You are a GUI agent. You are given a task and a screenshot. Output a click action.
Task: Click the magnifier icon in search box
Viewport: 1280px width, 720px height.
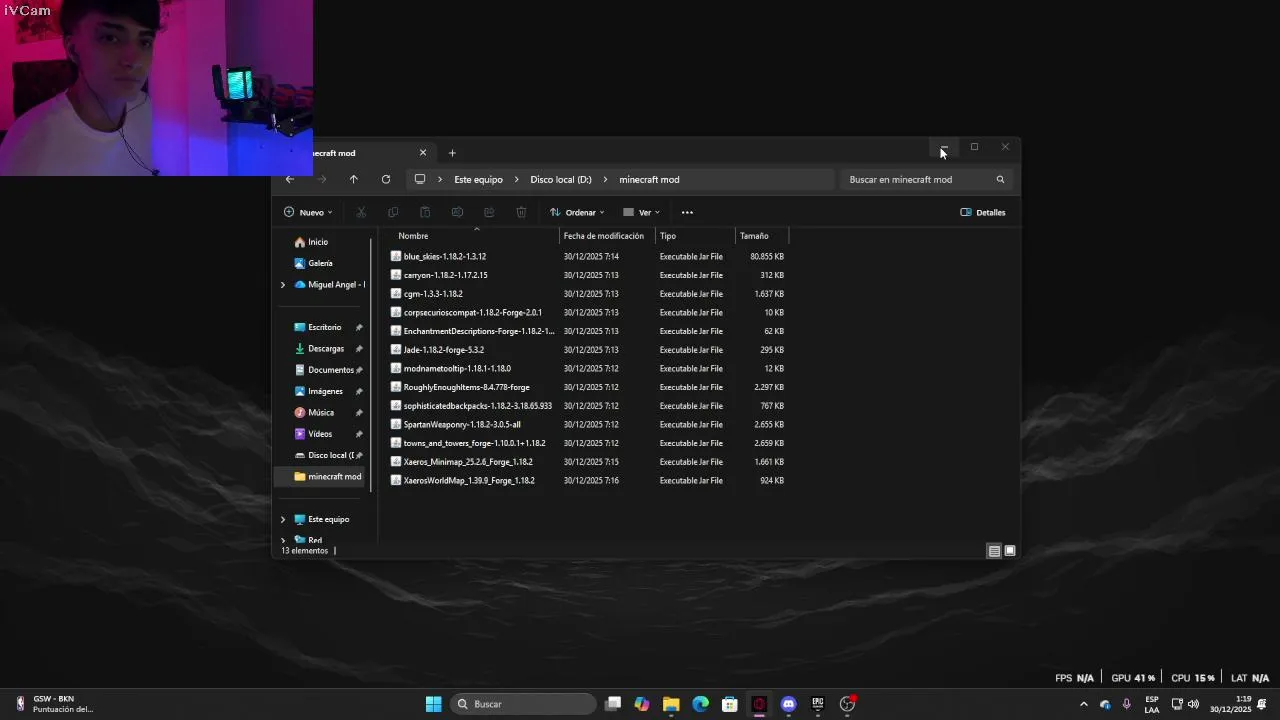pos(1000,180)
